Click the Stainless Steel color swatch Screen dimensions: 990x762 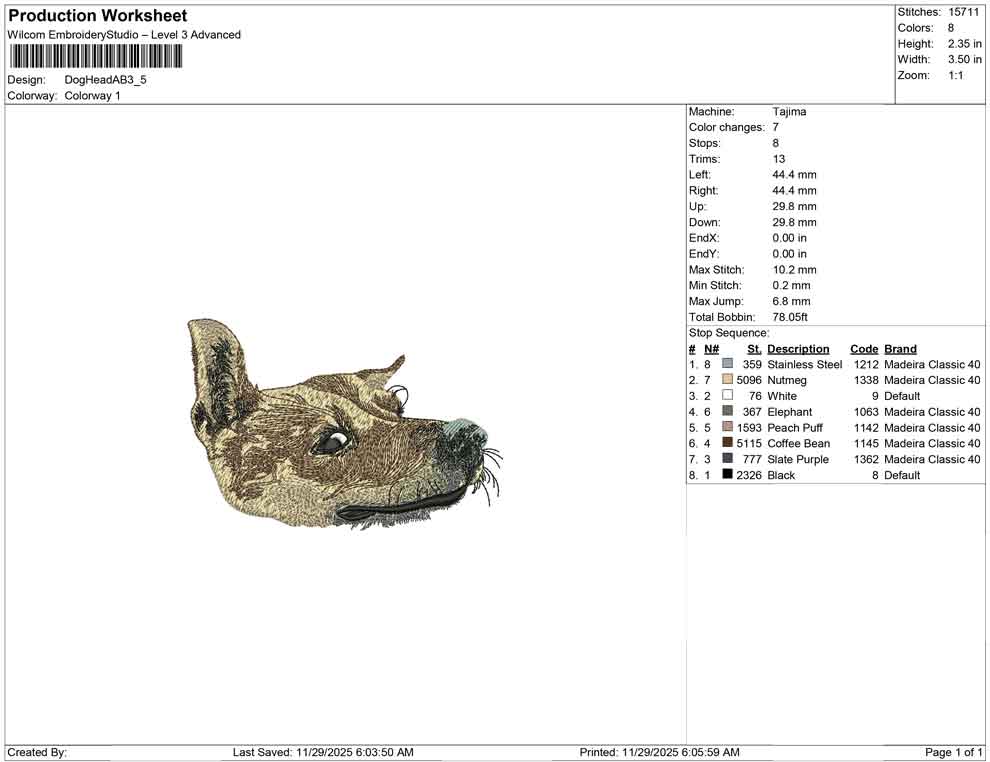coord(727,364)
